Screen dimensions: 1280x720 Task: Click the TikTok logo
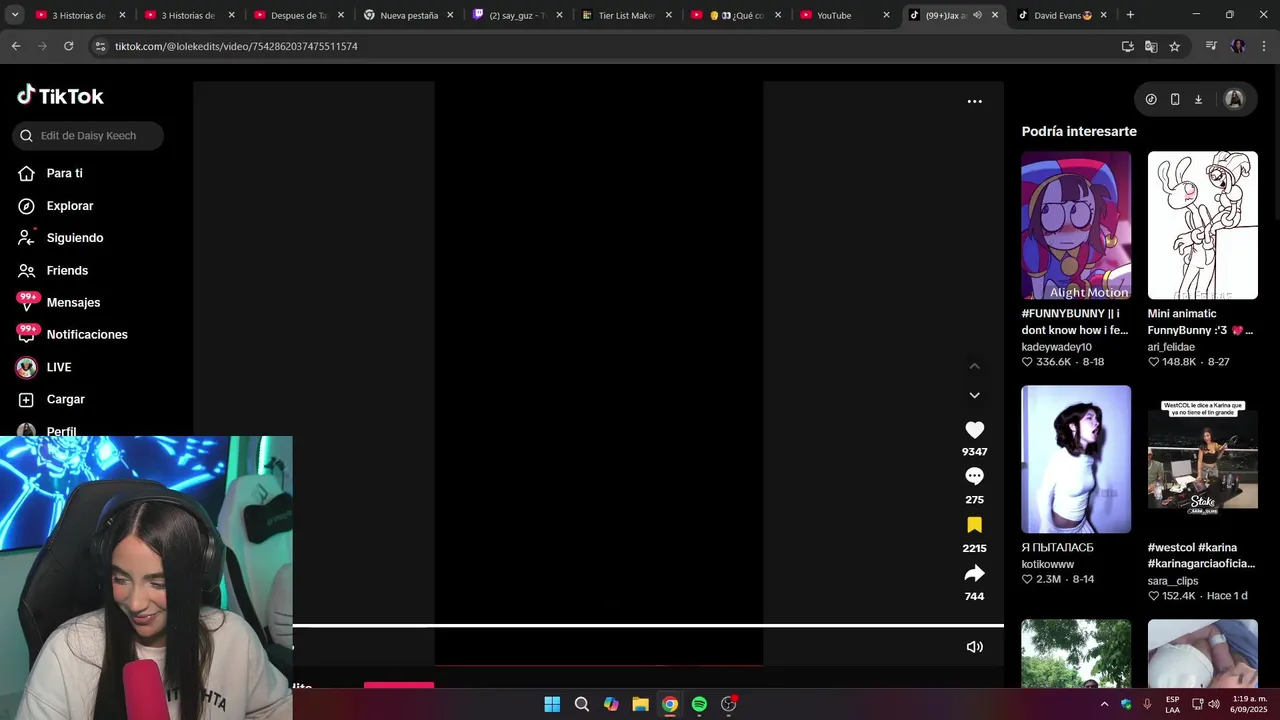tap(60, 96)
